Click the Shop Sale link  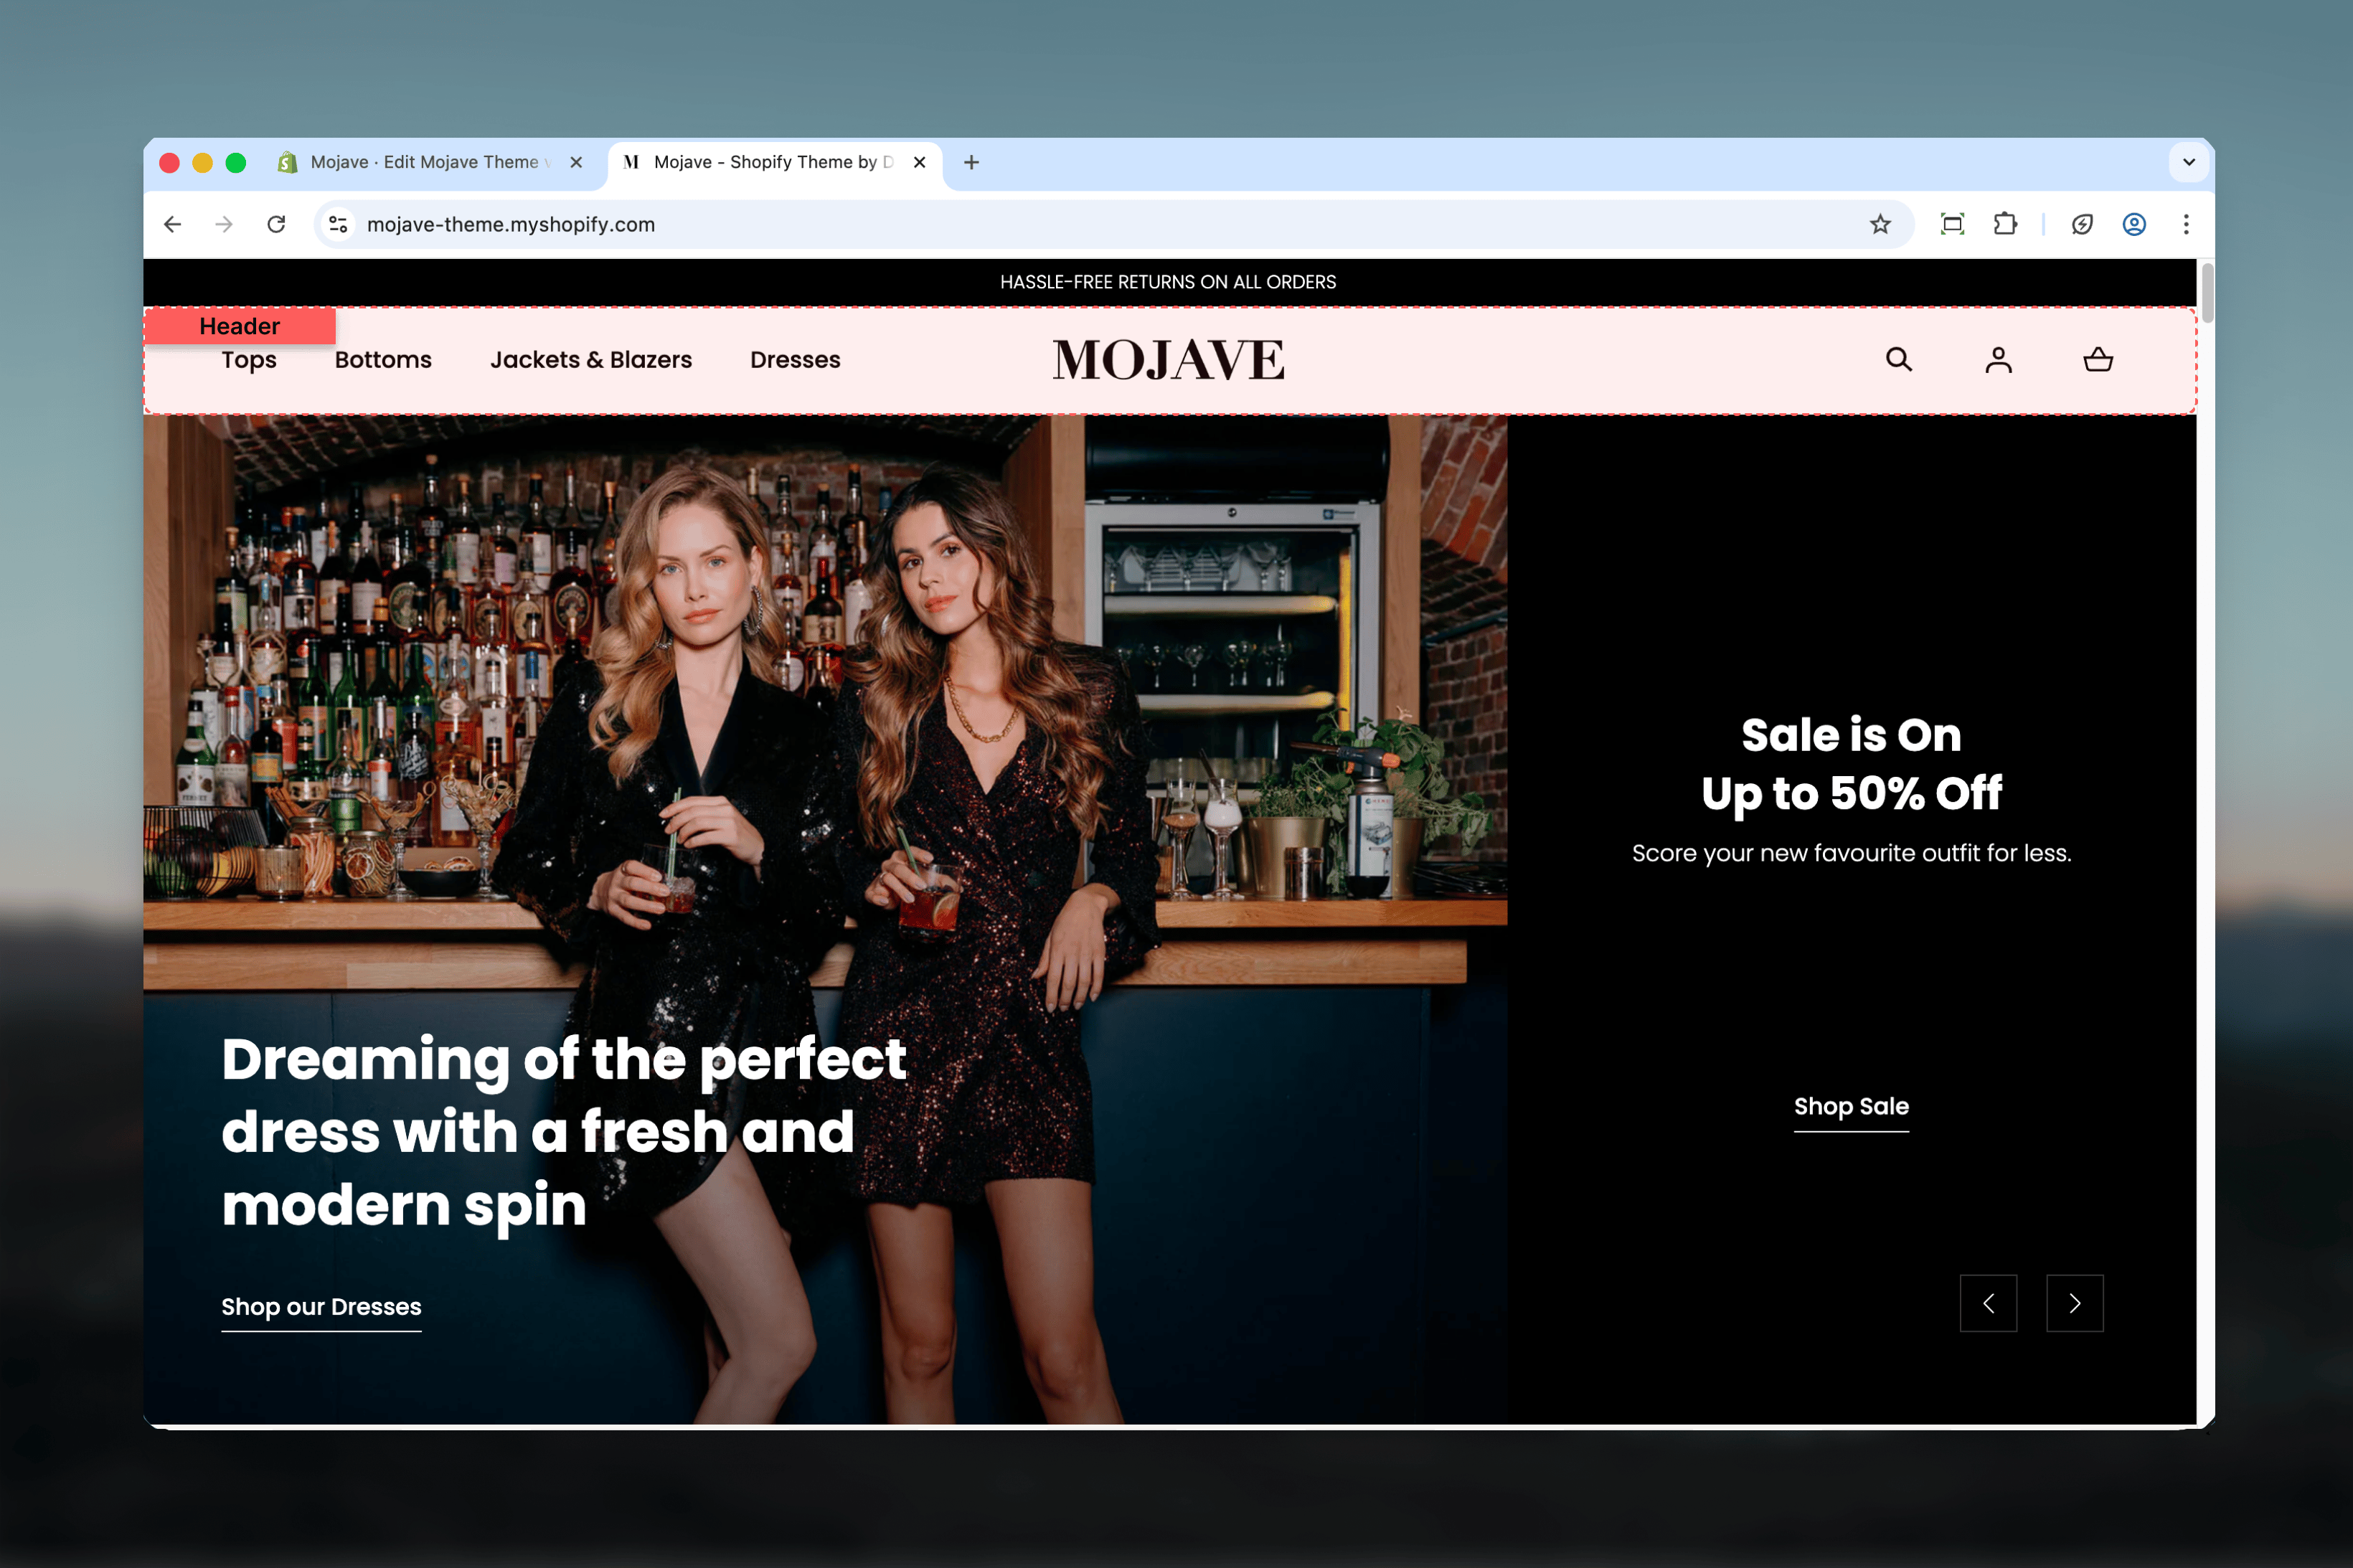[x=1851, y=1108]
